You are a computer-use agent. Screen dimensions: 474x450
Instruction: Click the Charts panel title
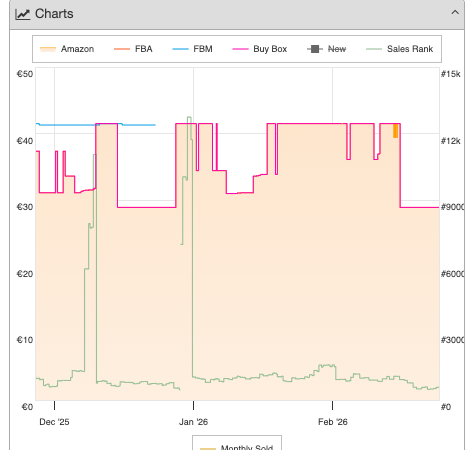54,14
